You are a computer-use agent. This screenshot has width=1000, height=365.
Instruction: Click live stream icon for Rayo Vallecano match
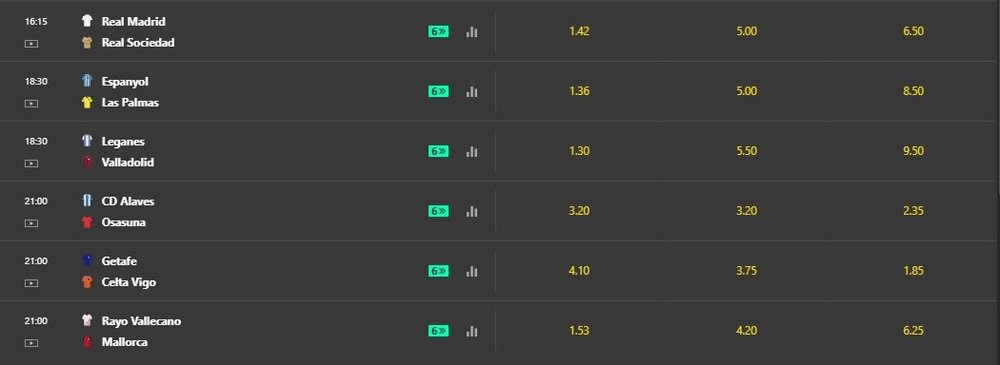(31, 343)
